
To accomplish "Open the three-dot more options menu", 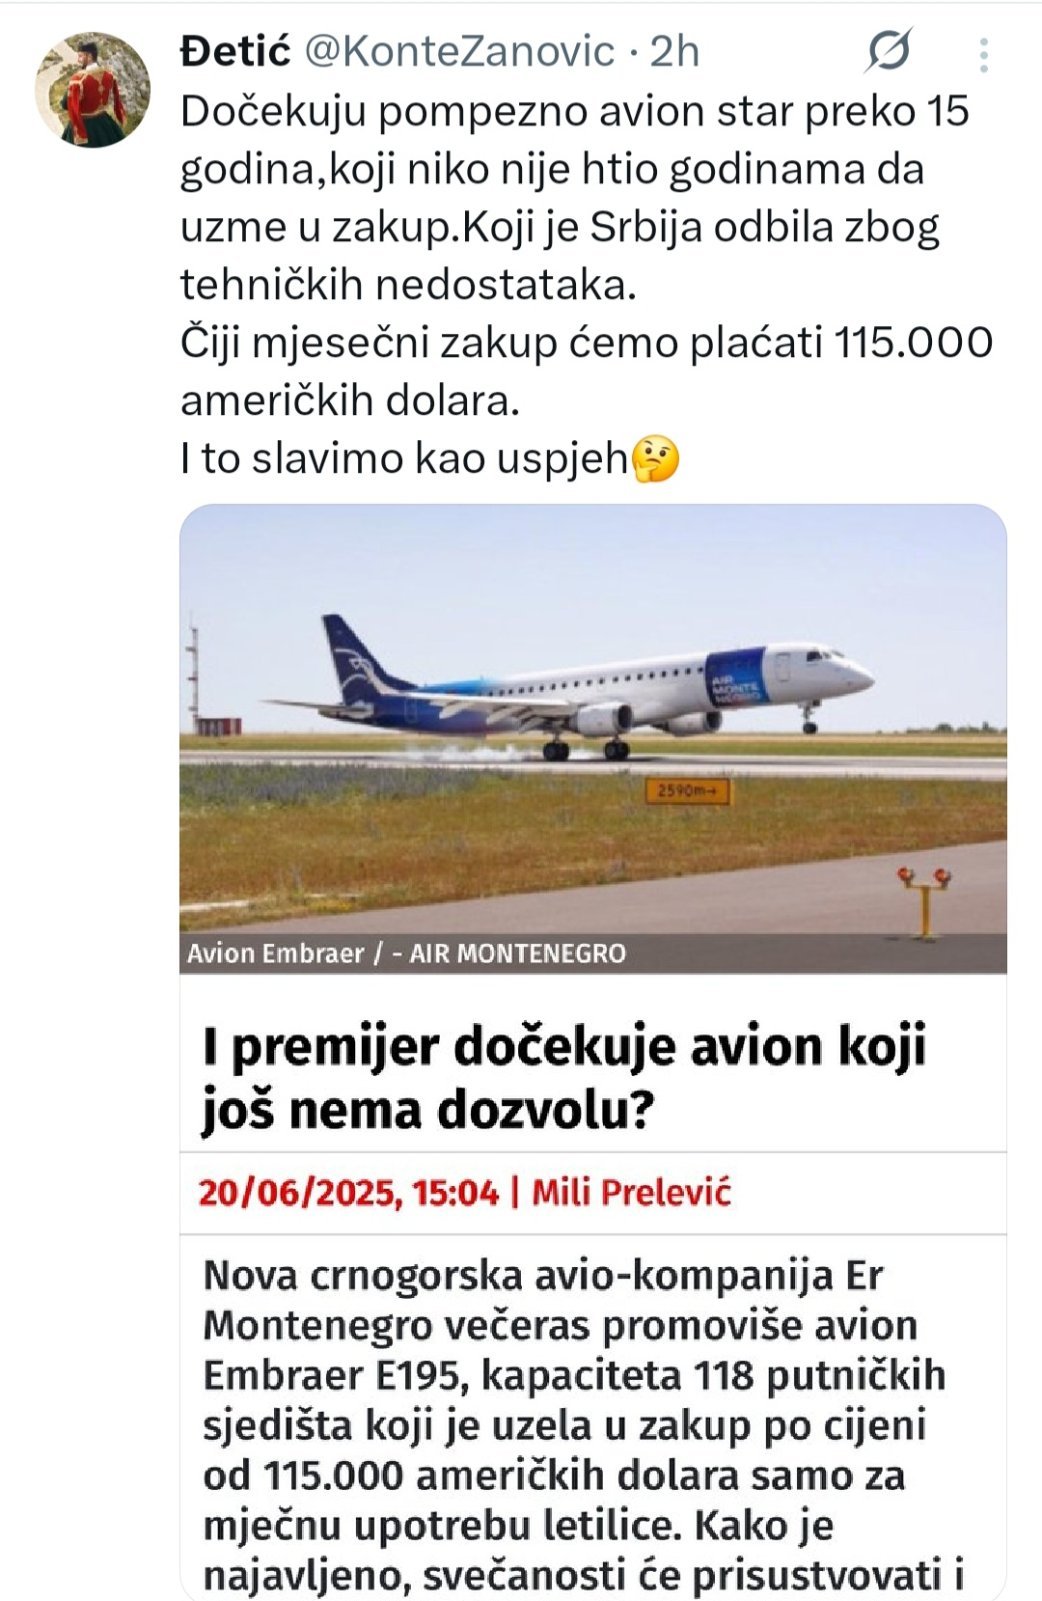I will (x=984, y=55).
